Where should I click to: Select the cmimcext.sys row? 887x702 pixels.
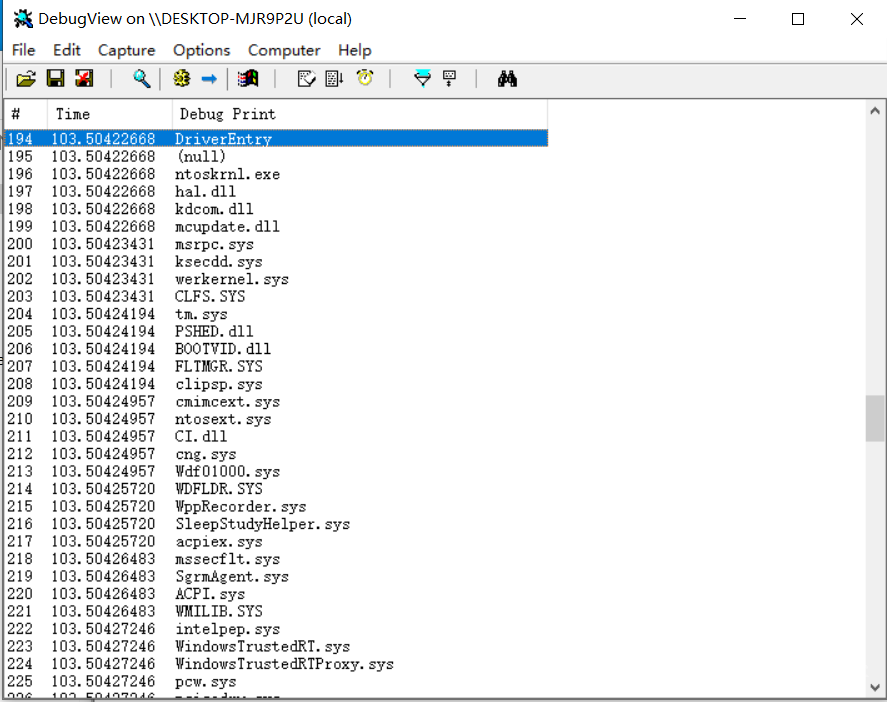pos(277,401)
